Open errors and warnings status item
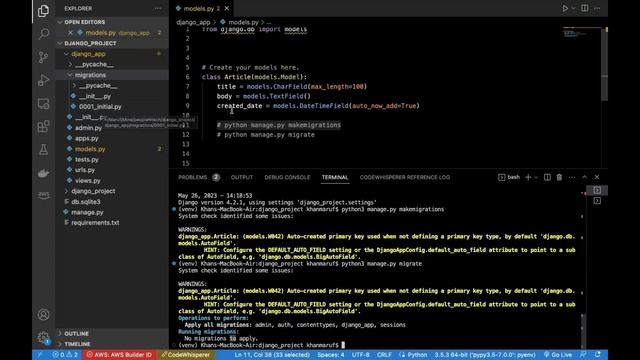Screen dimensions: 640x360 [x=64, y=355]
